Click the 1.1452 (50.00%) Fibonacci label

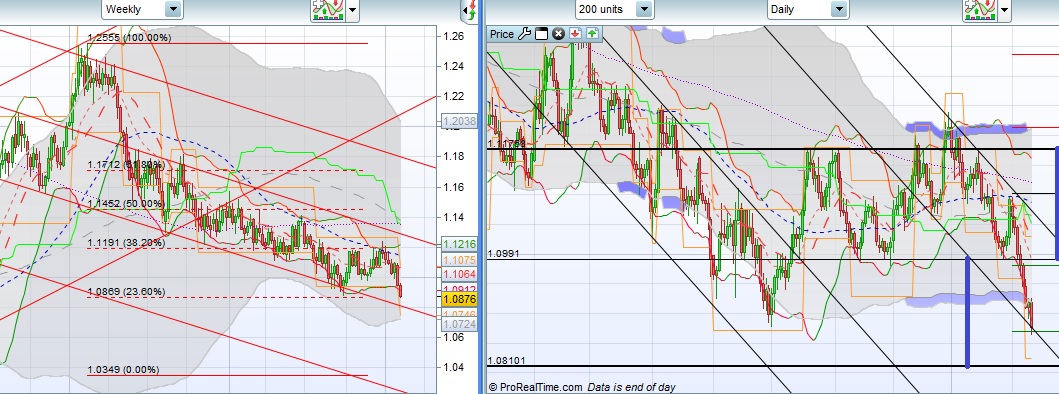point(126,203)
